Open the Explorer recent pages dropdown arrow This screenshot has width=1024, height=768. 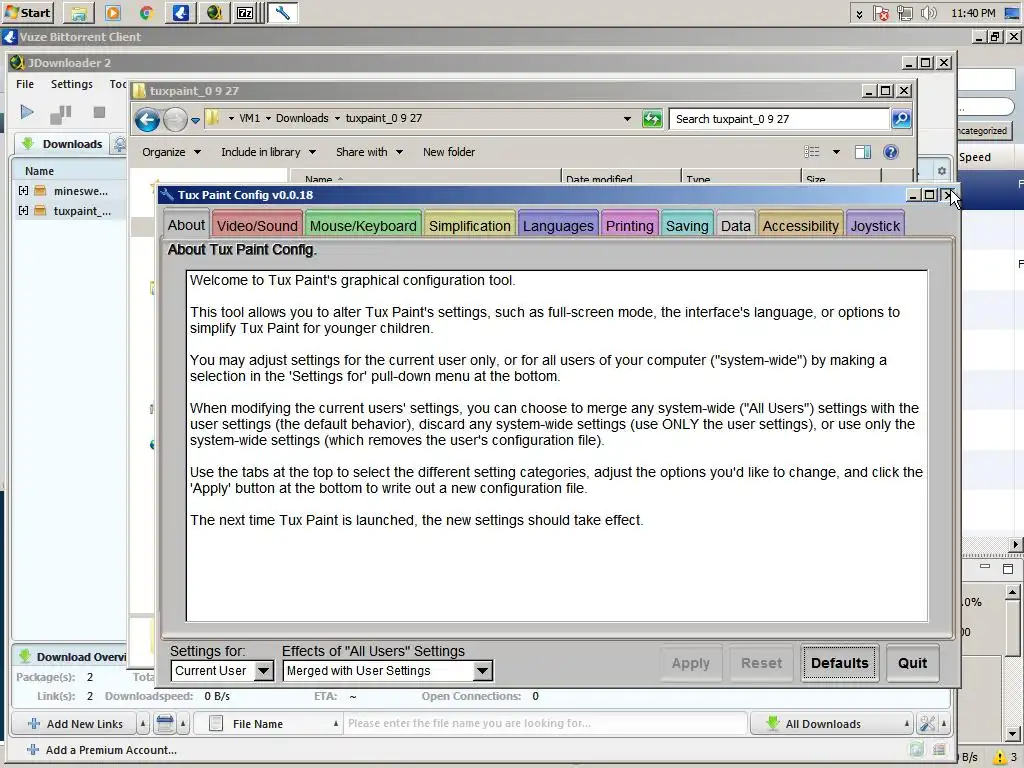(195, 120)
